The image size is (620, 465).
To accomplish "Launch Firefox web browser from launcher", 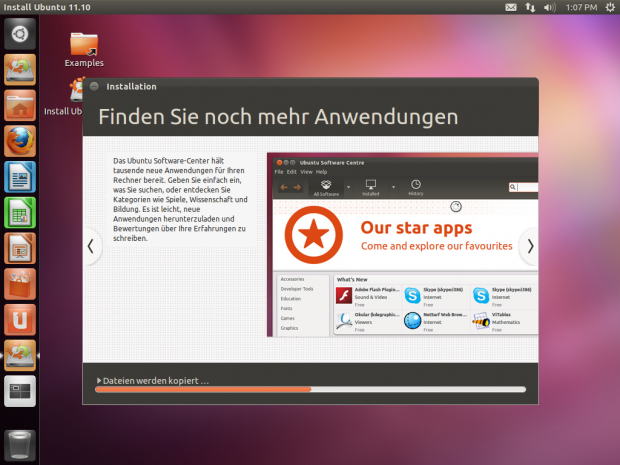I will [20, 141].
